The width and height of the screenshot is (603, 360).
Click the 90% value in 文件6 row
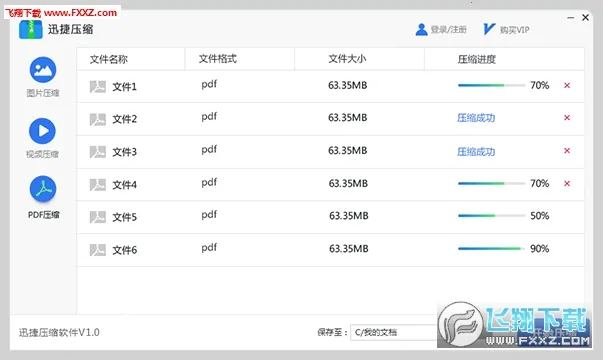(x=540, y=249)
